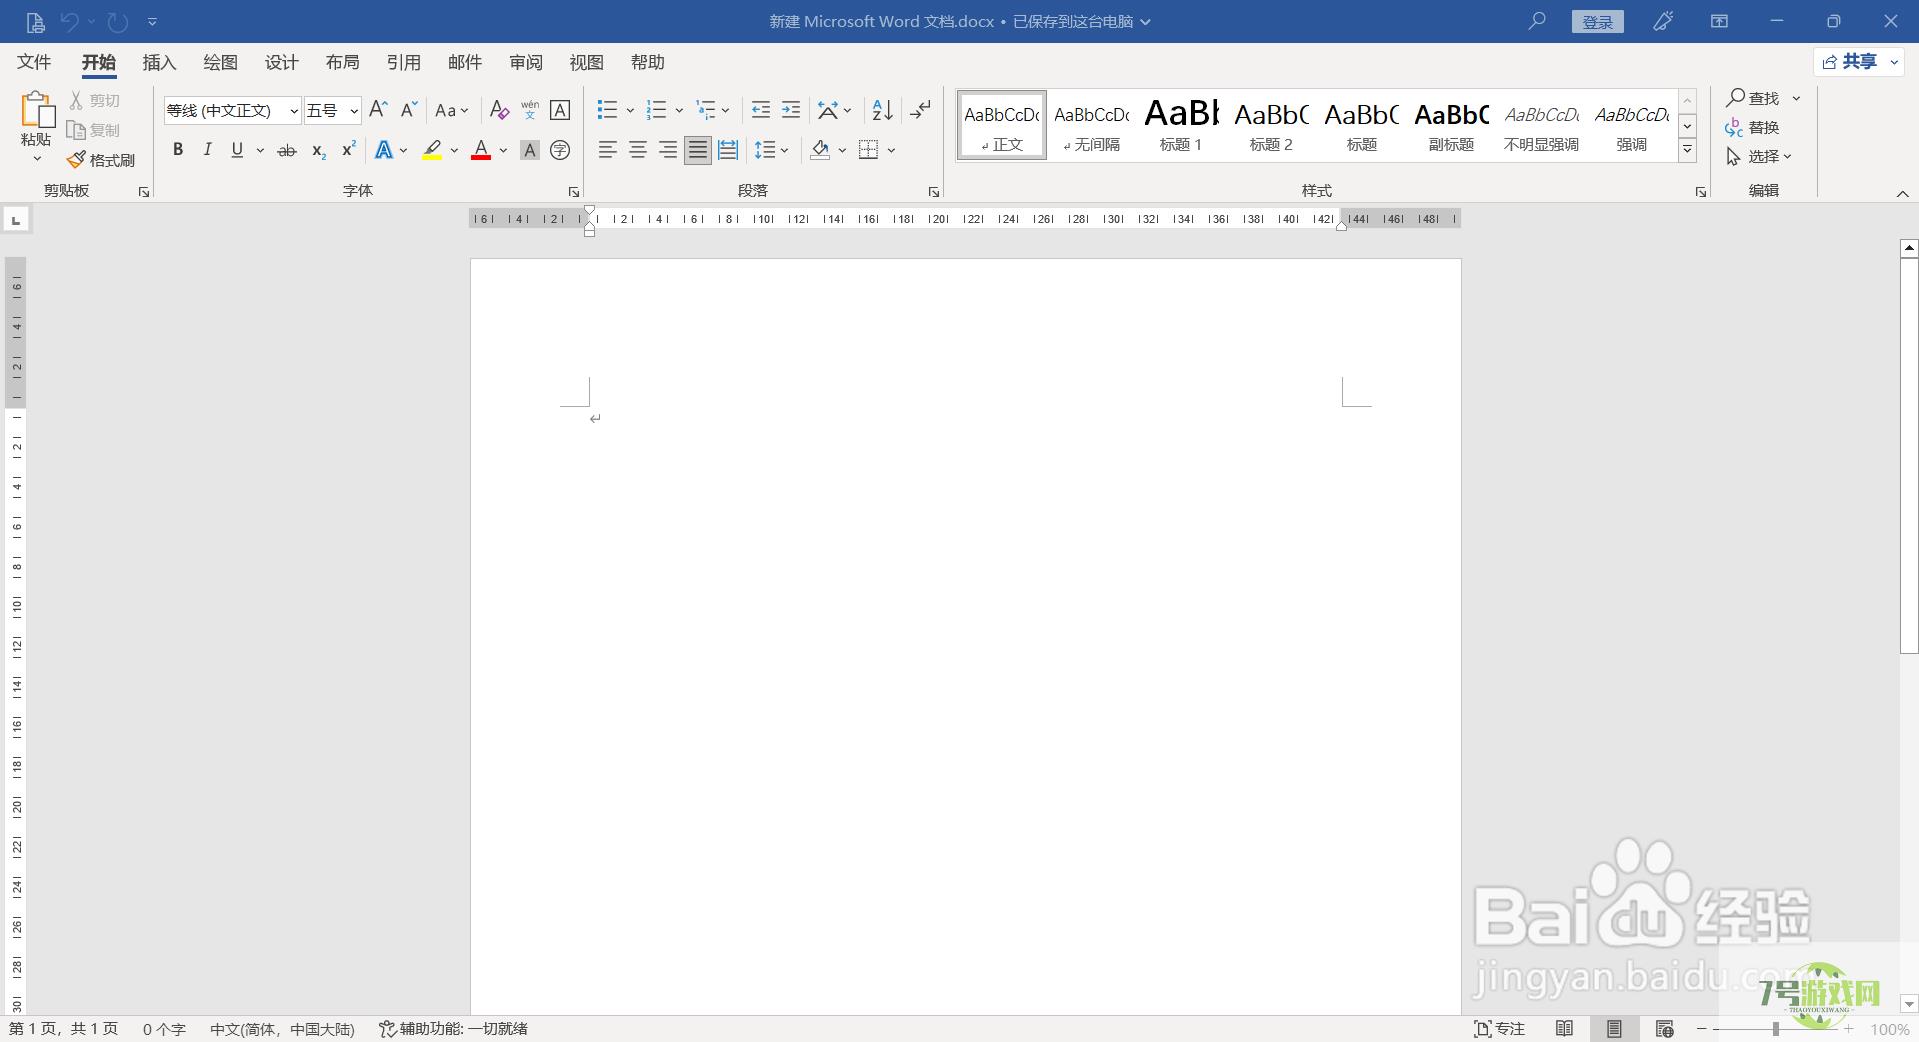Toggle Justify alignment button
The width and height of the screenshot is (1919, 1042).
[698, 150]
